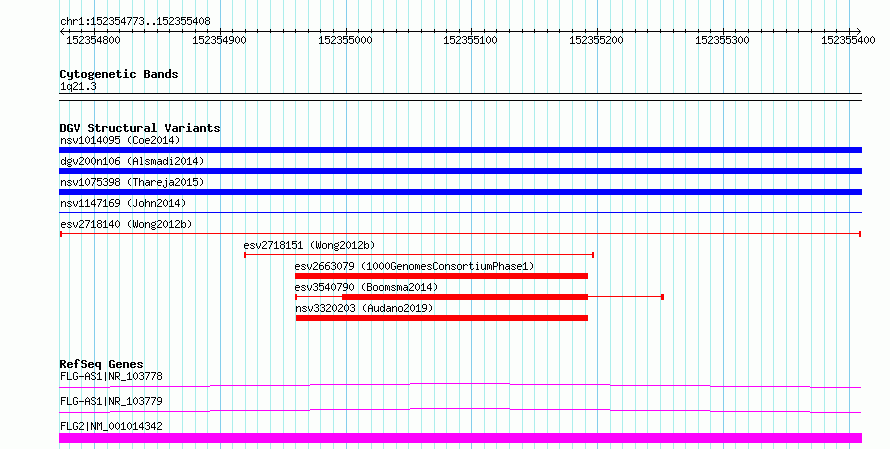Select the blue bar under dgv200n106 (Alsmadi2014)
This screenshot has height=449, width=890.
click(460, 171)
